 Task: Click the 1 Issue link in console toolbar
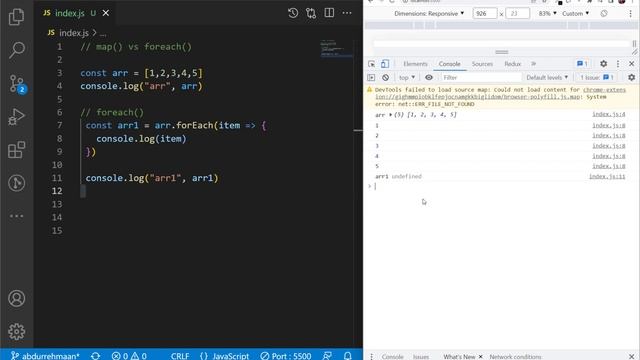597,78
